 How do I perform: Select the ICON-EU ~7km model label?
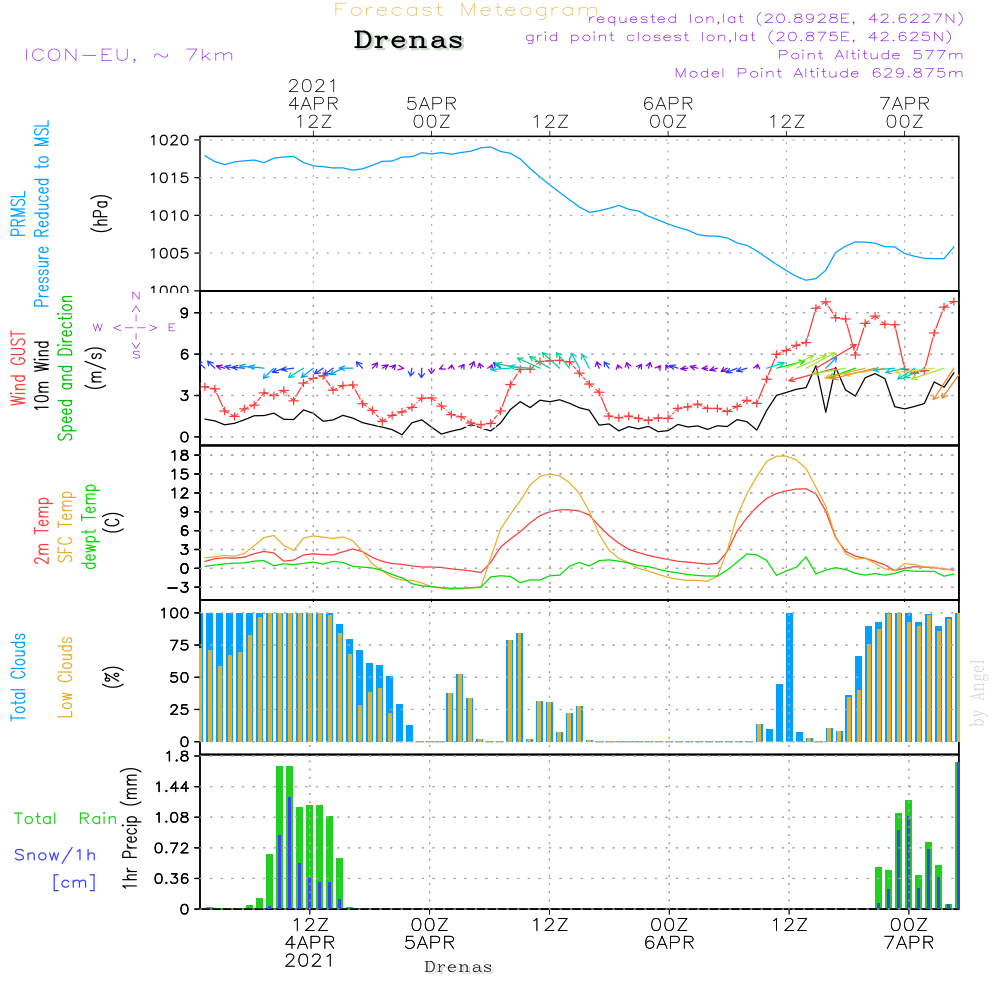[x=127, y=55]
